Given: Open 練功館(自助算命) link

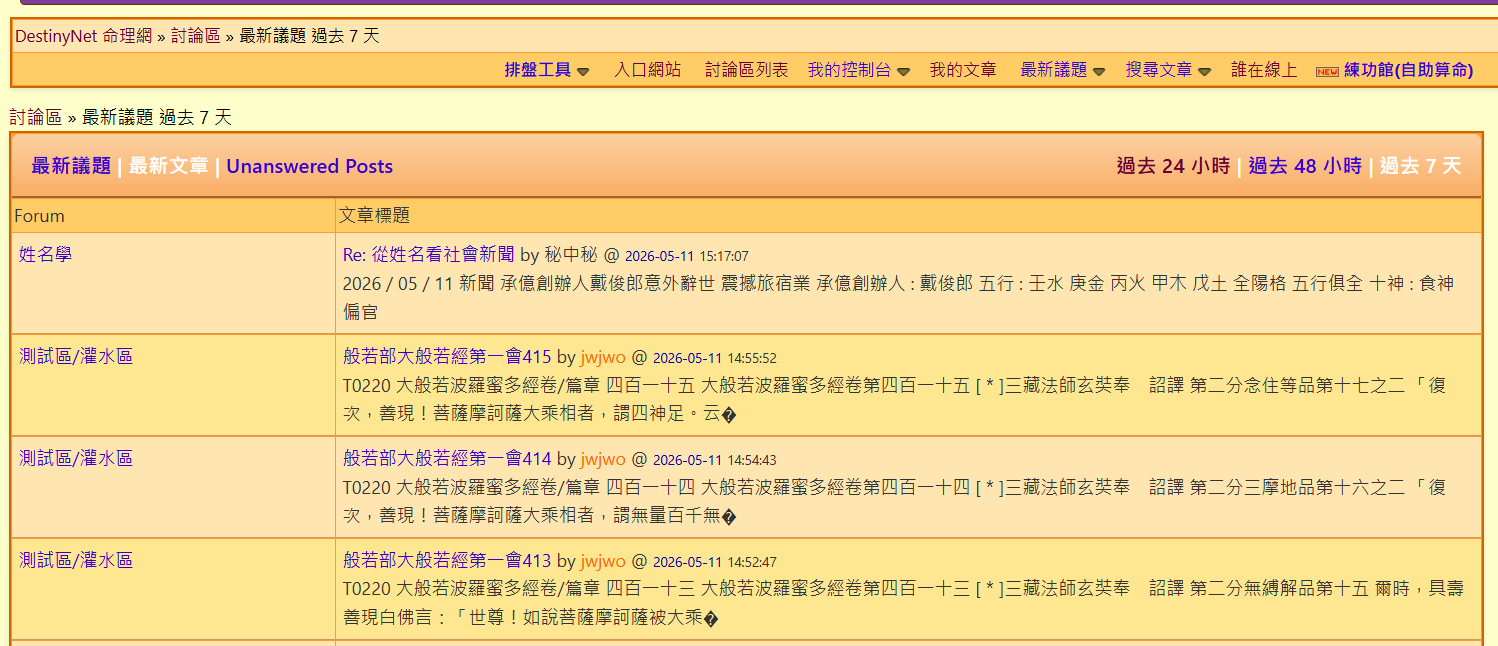Looking at the screenshot, I should pyautogui.click(x=1409, y=70).
